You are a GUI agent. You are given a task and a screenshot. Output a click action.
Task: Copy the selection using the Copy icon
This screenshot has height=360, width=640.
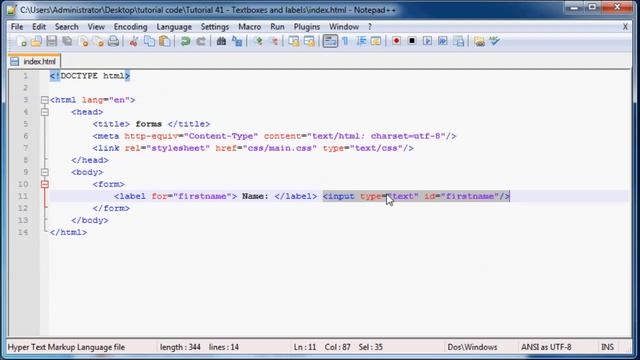click(149, 41)
